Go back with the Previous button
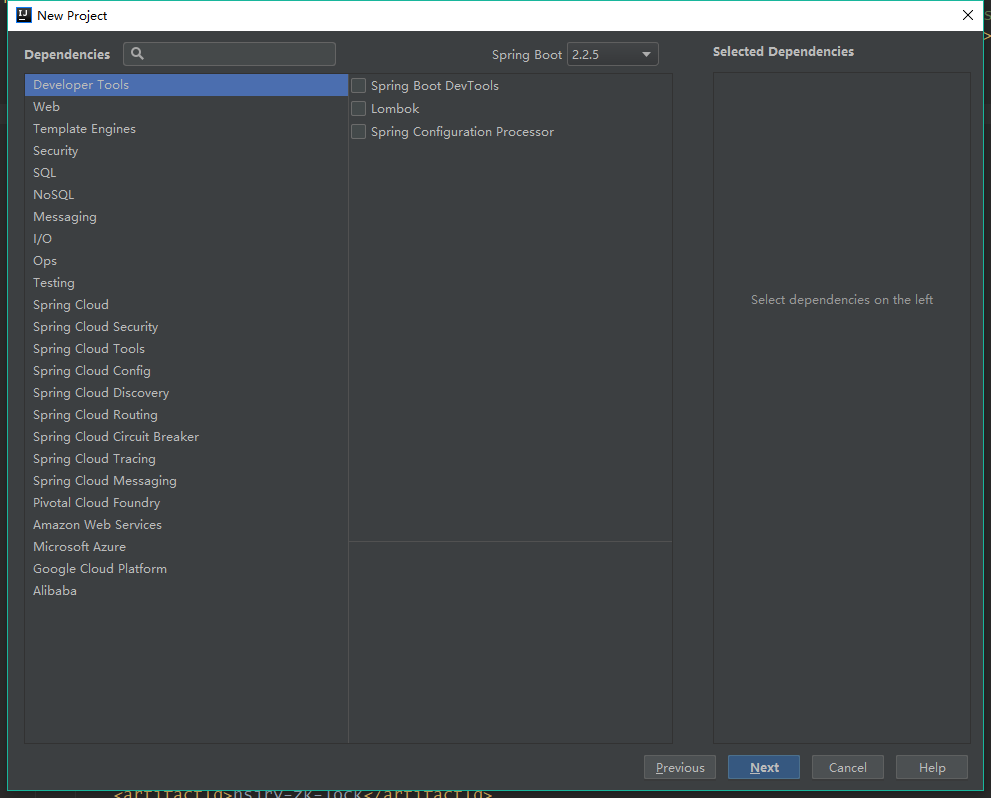Image resolution: width=991 pixels, height=798 pixels. pyautogui.click(x=680, y=767)
